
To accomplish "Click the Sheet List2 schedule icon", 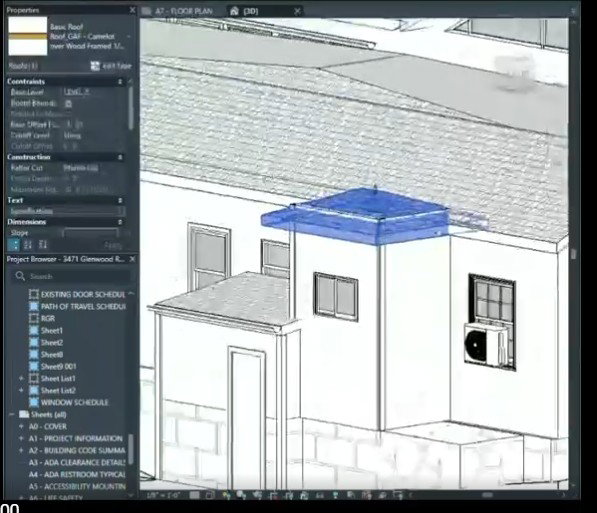I will (34, 390).
